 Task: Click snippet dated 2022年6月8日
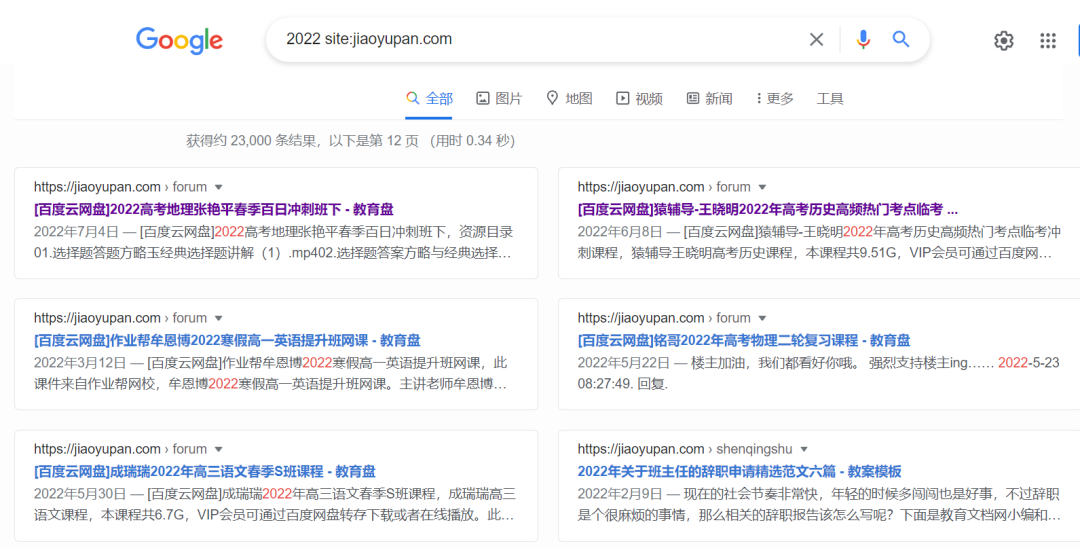pos(819,242)
